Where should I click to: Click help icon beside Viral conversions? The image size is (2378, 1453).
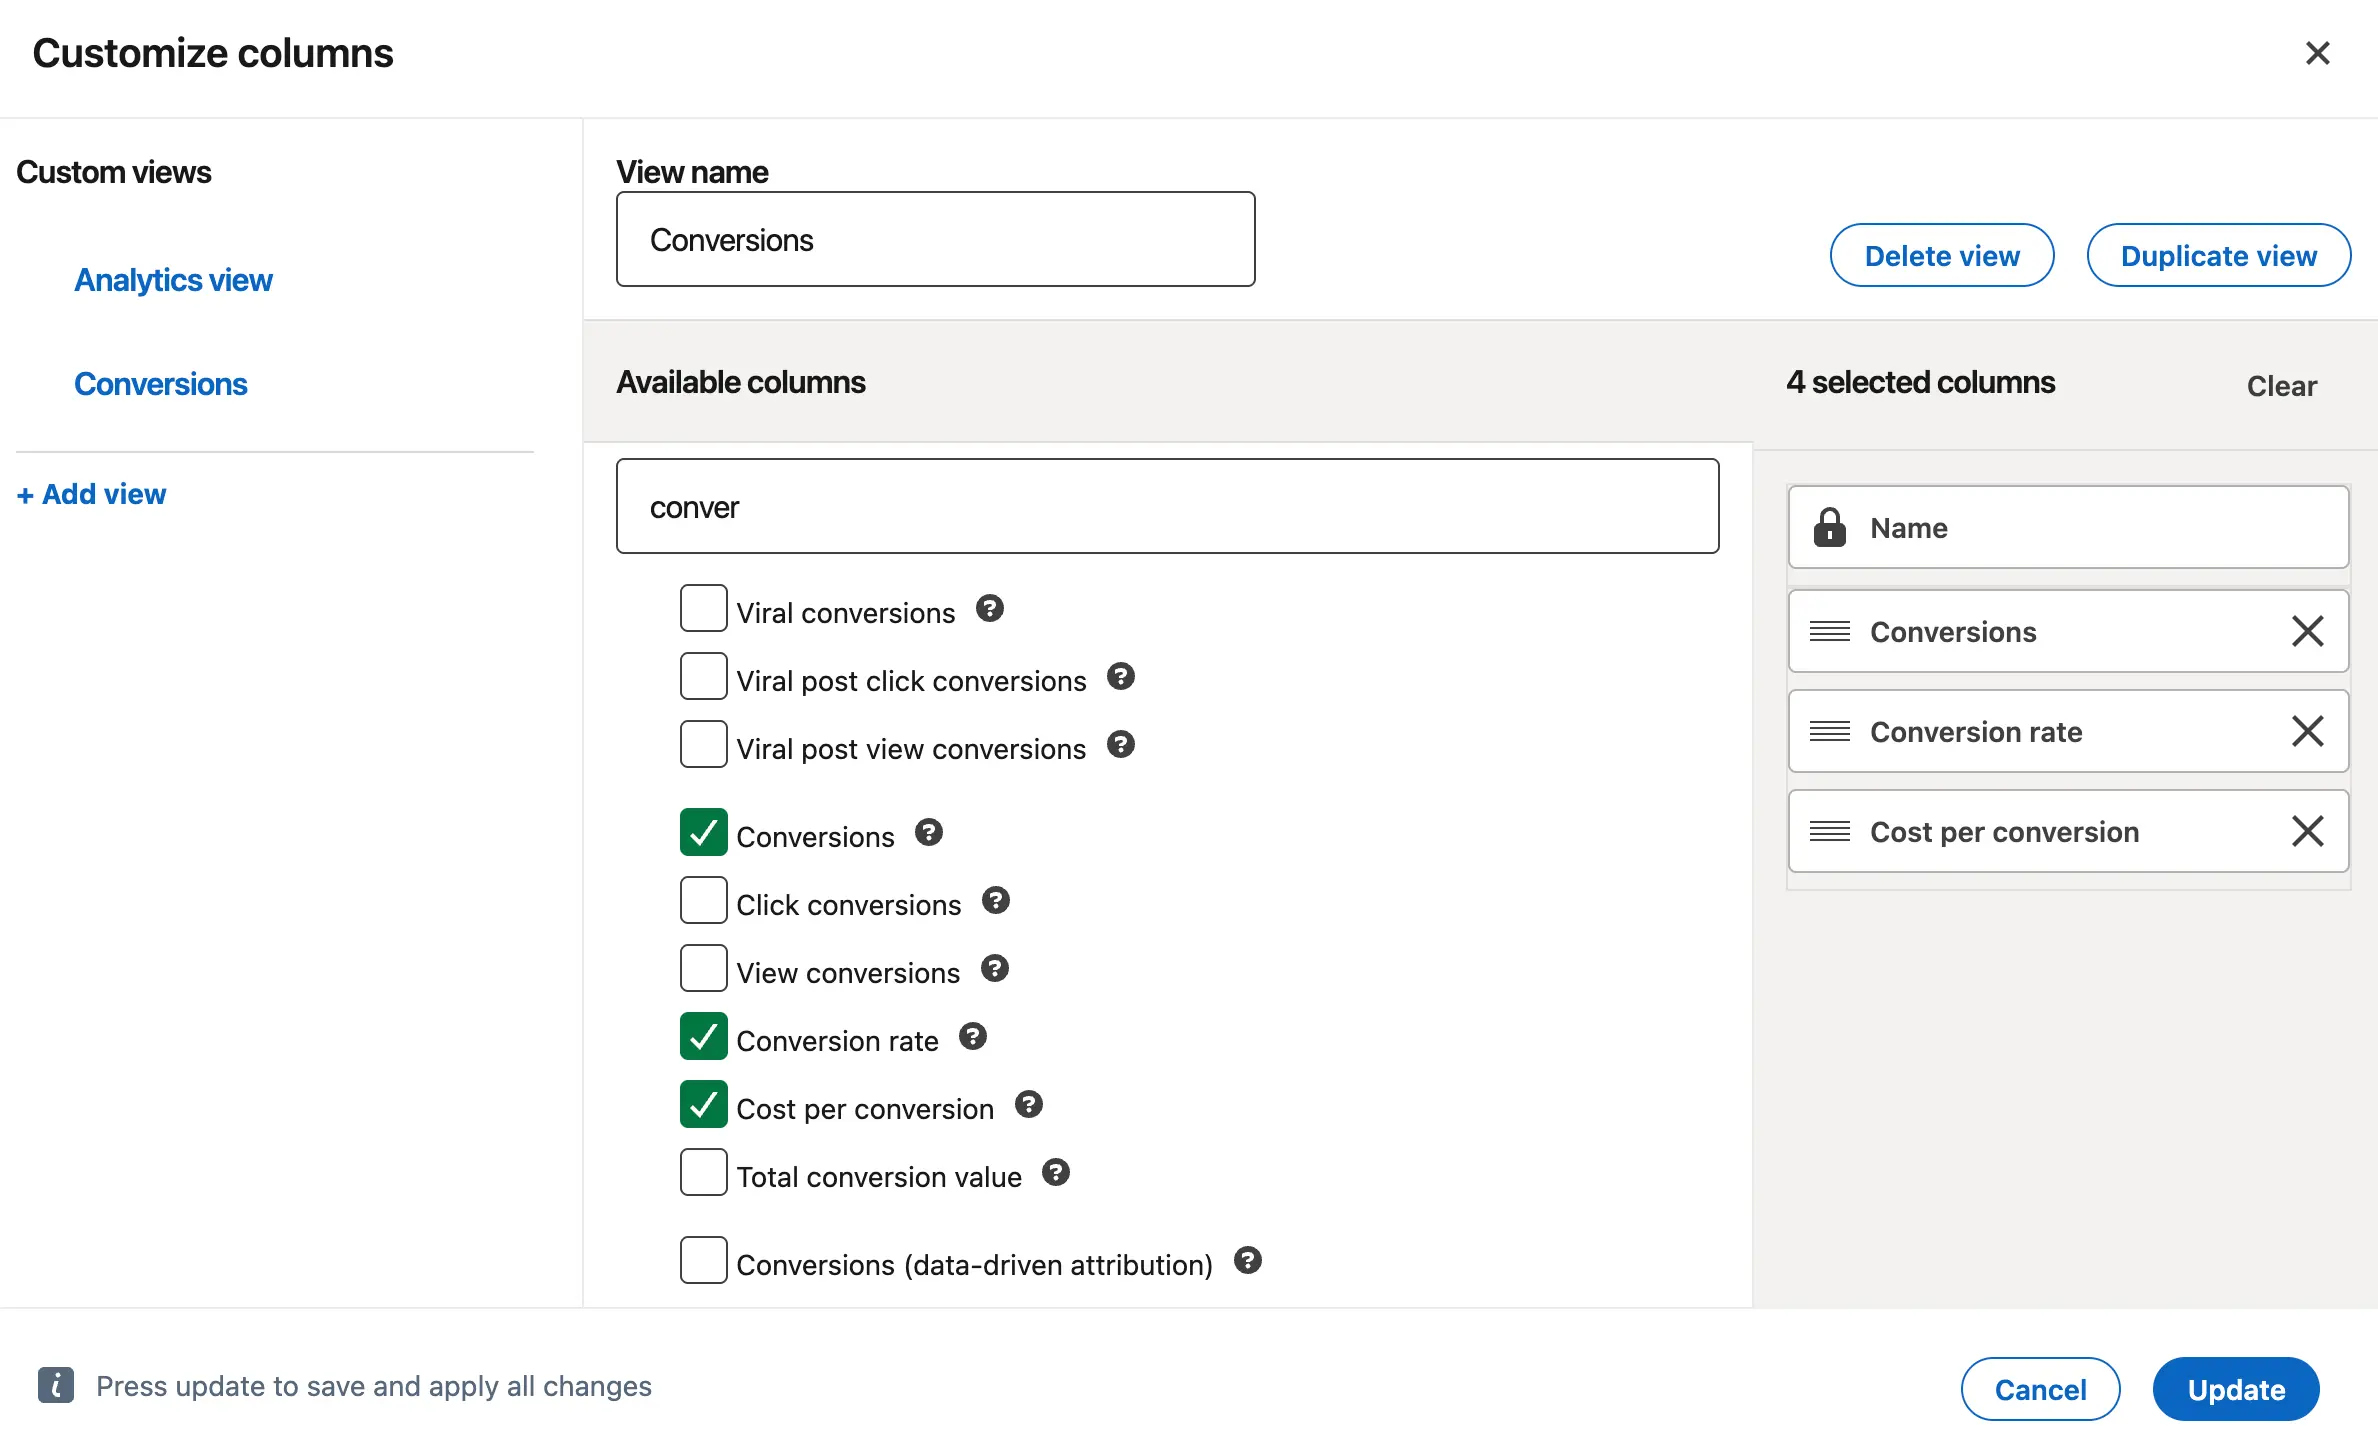click(990, 608)
